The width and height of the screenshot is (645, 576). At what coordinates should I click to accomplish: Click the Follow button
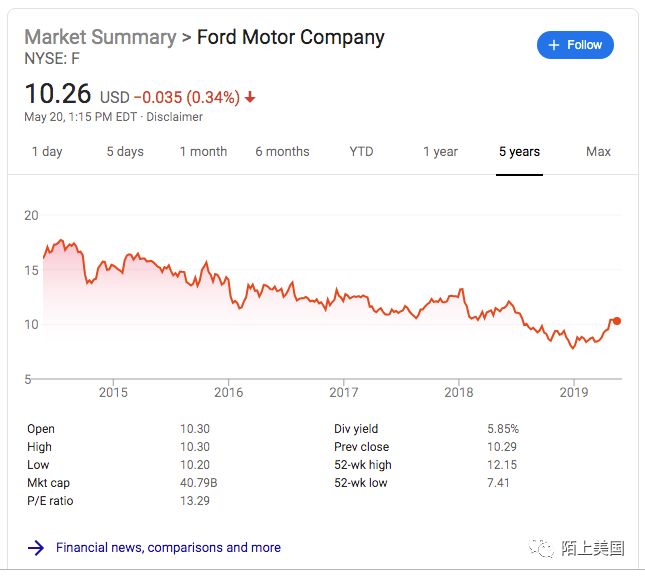575,45
